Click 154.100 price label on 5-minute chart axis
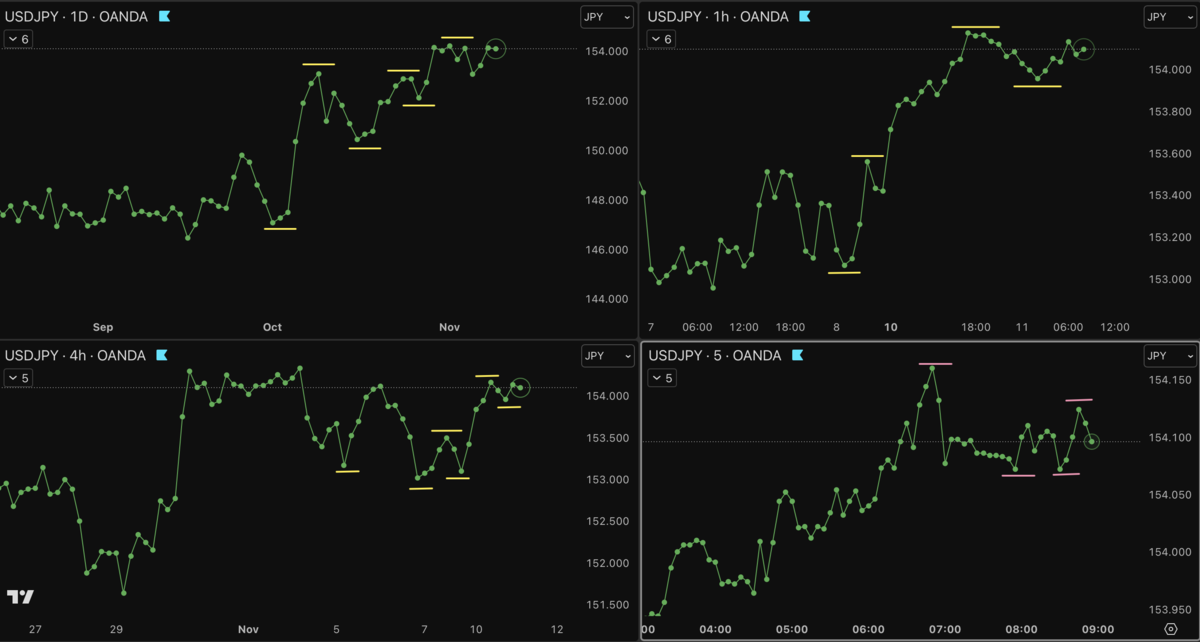 (x=1169, y=438)
